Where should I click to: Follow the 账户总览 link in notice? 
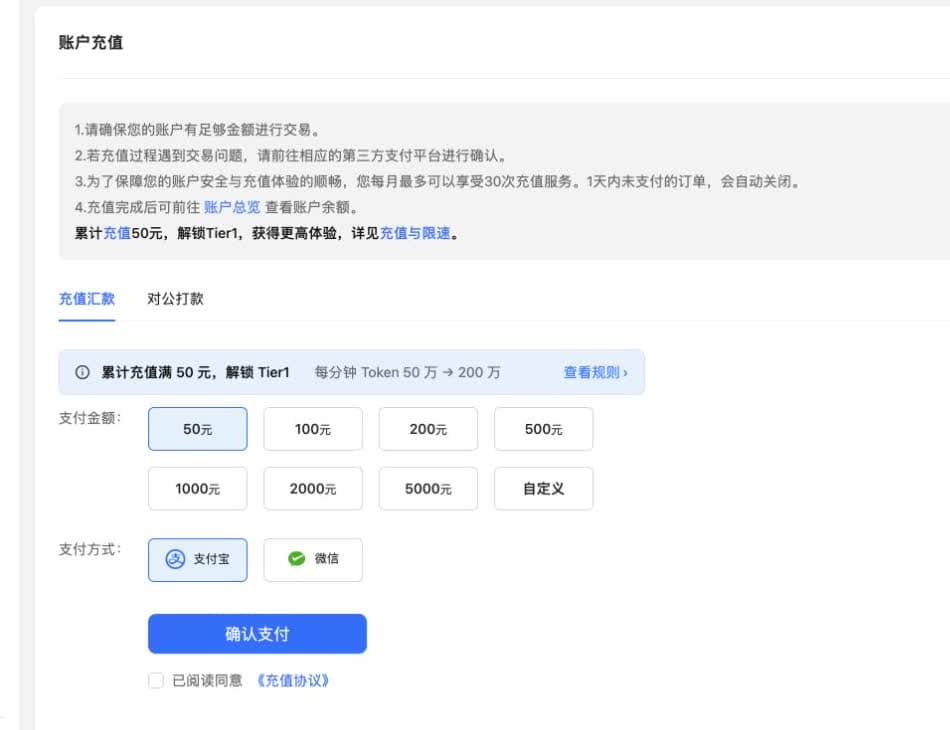coord(232,207)
